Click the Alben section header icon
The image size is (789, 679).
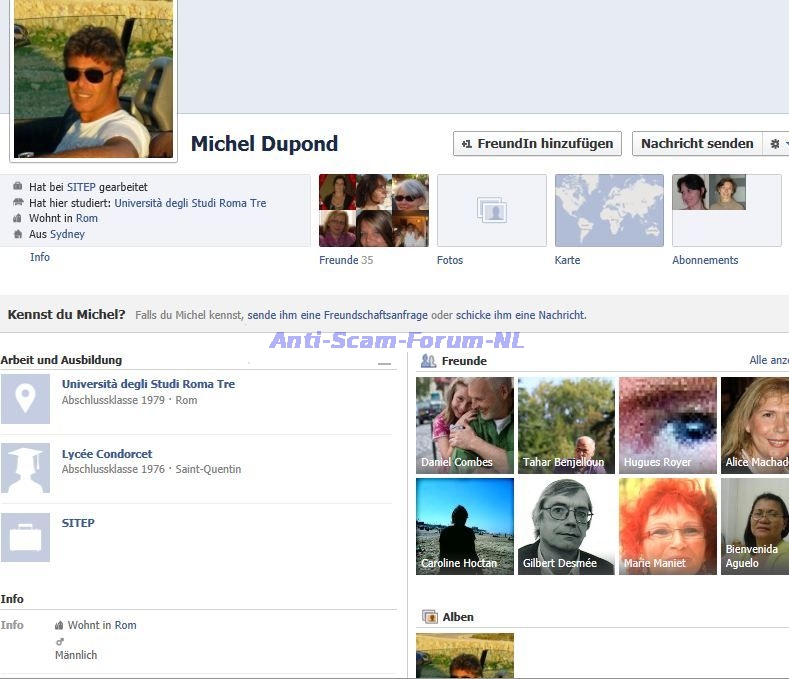coord(429,617)
